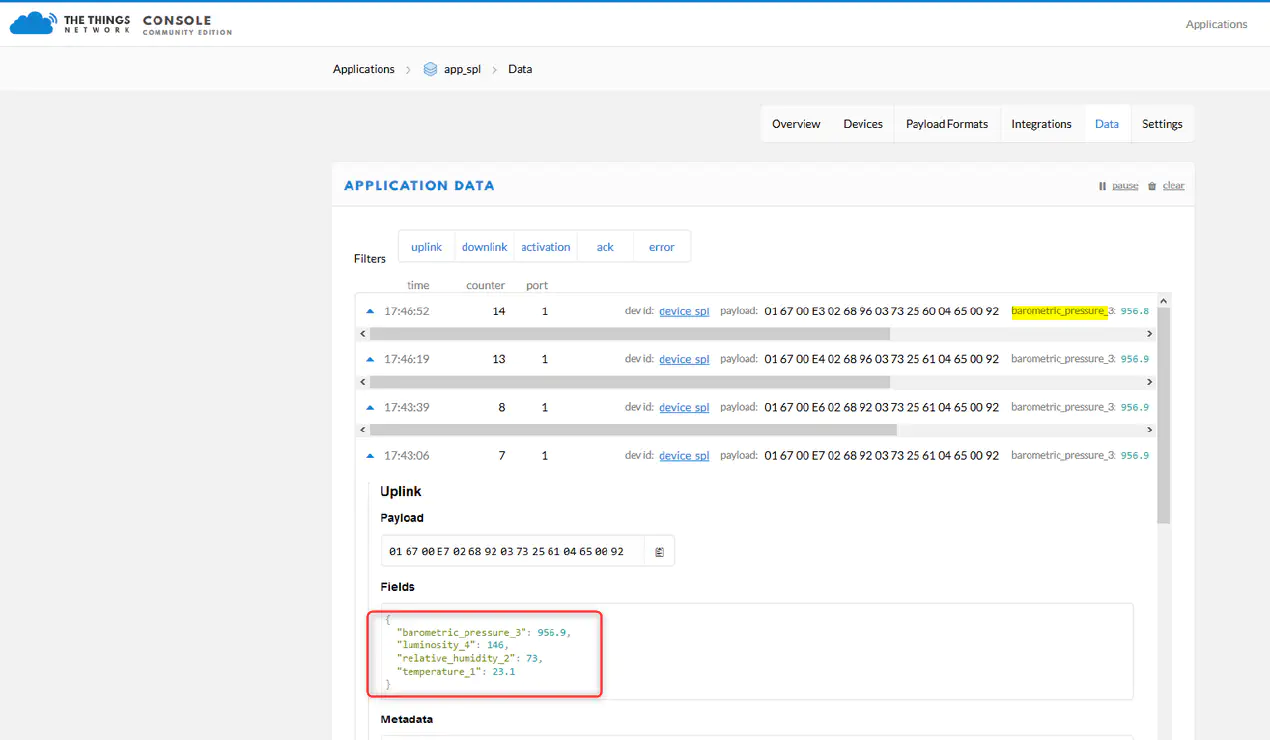Open device spl link in 17:46:19 row

[x=684, y=359]
